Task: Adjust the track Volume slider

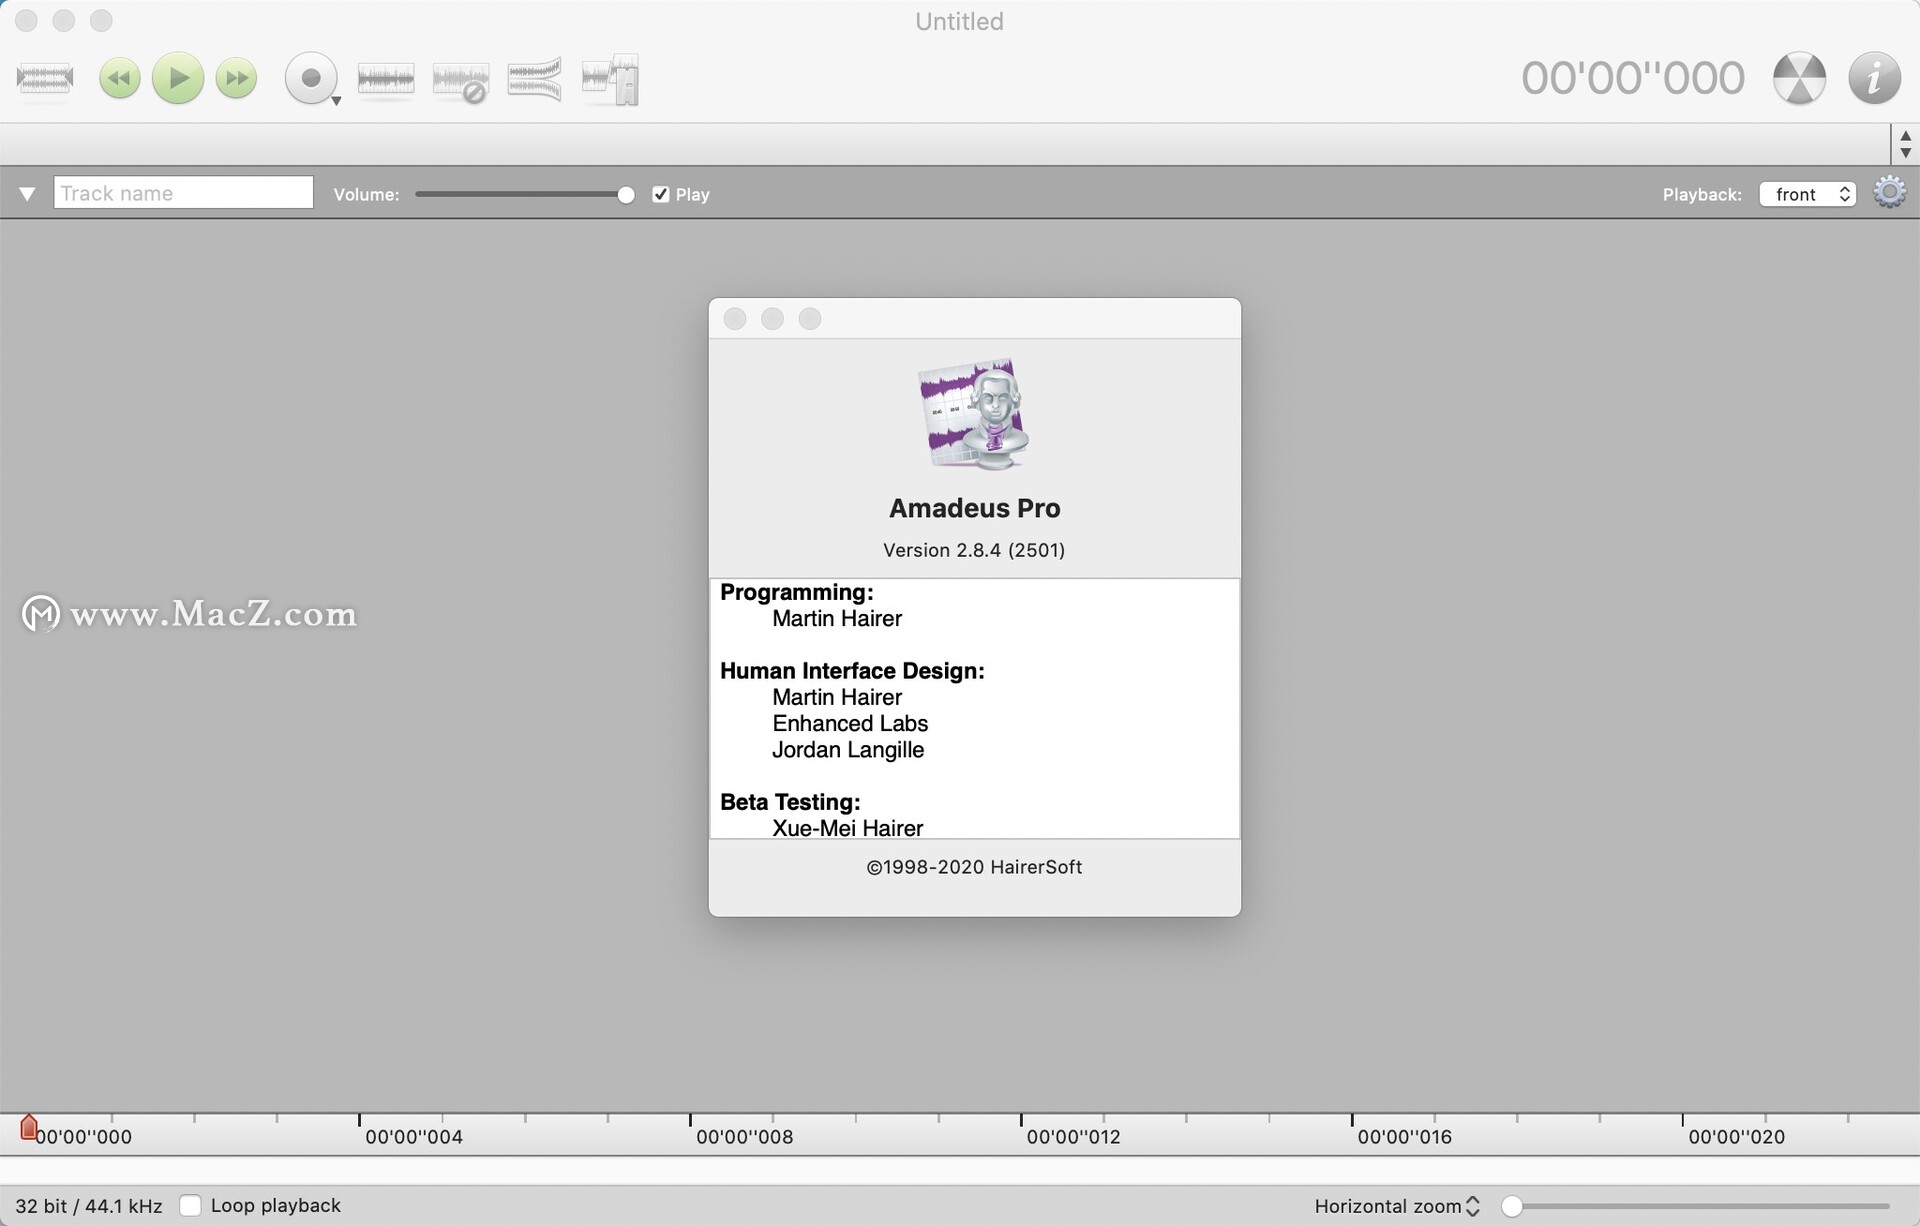Action: click(x=525, y=194)
